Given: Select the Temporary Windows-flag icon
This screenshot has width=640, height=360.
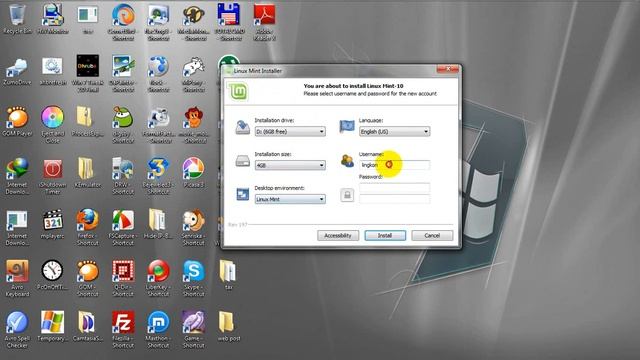Looking at the screenshot, I should [x=53, y=327].
